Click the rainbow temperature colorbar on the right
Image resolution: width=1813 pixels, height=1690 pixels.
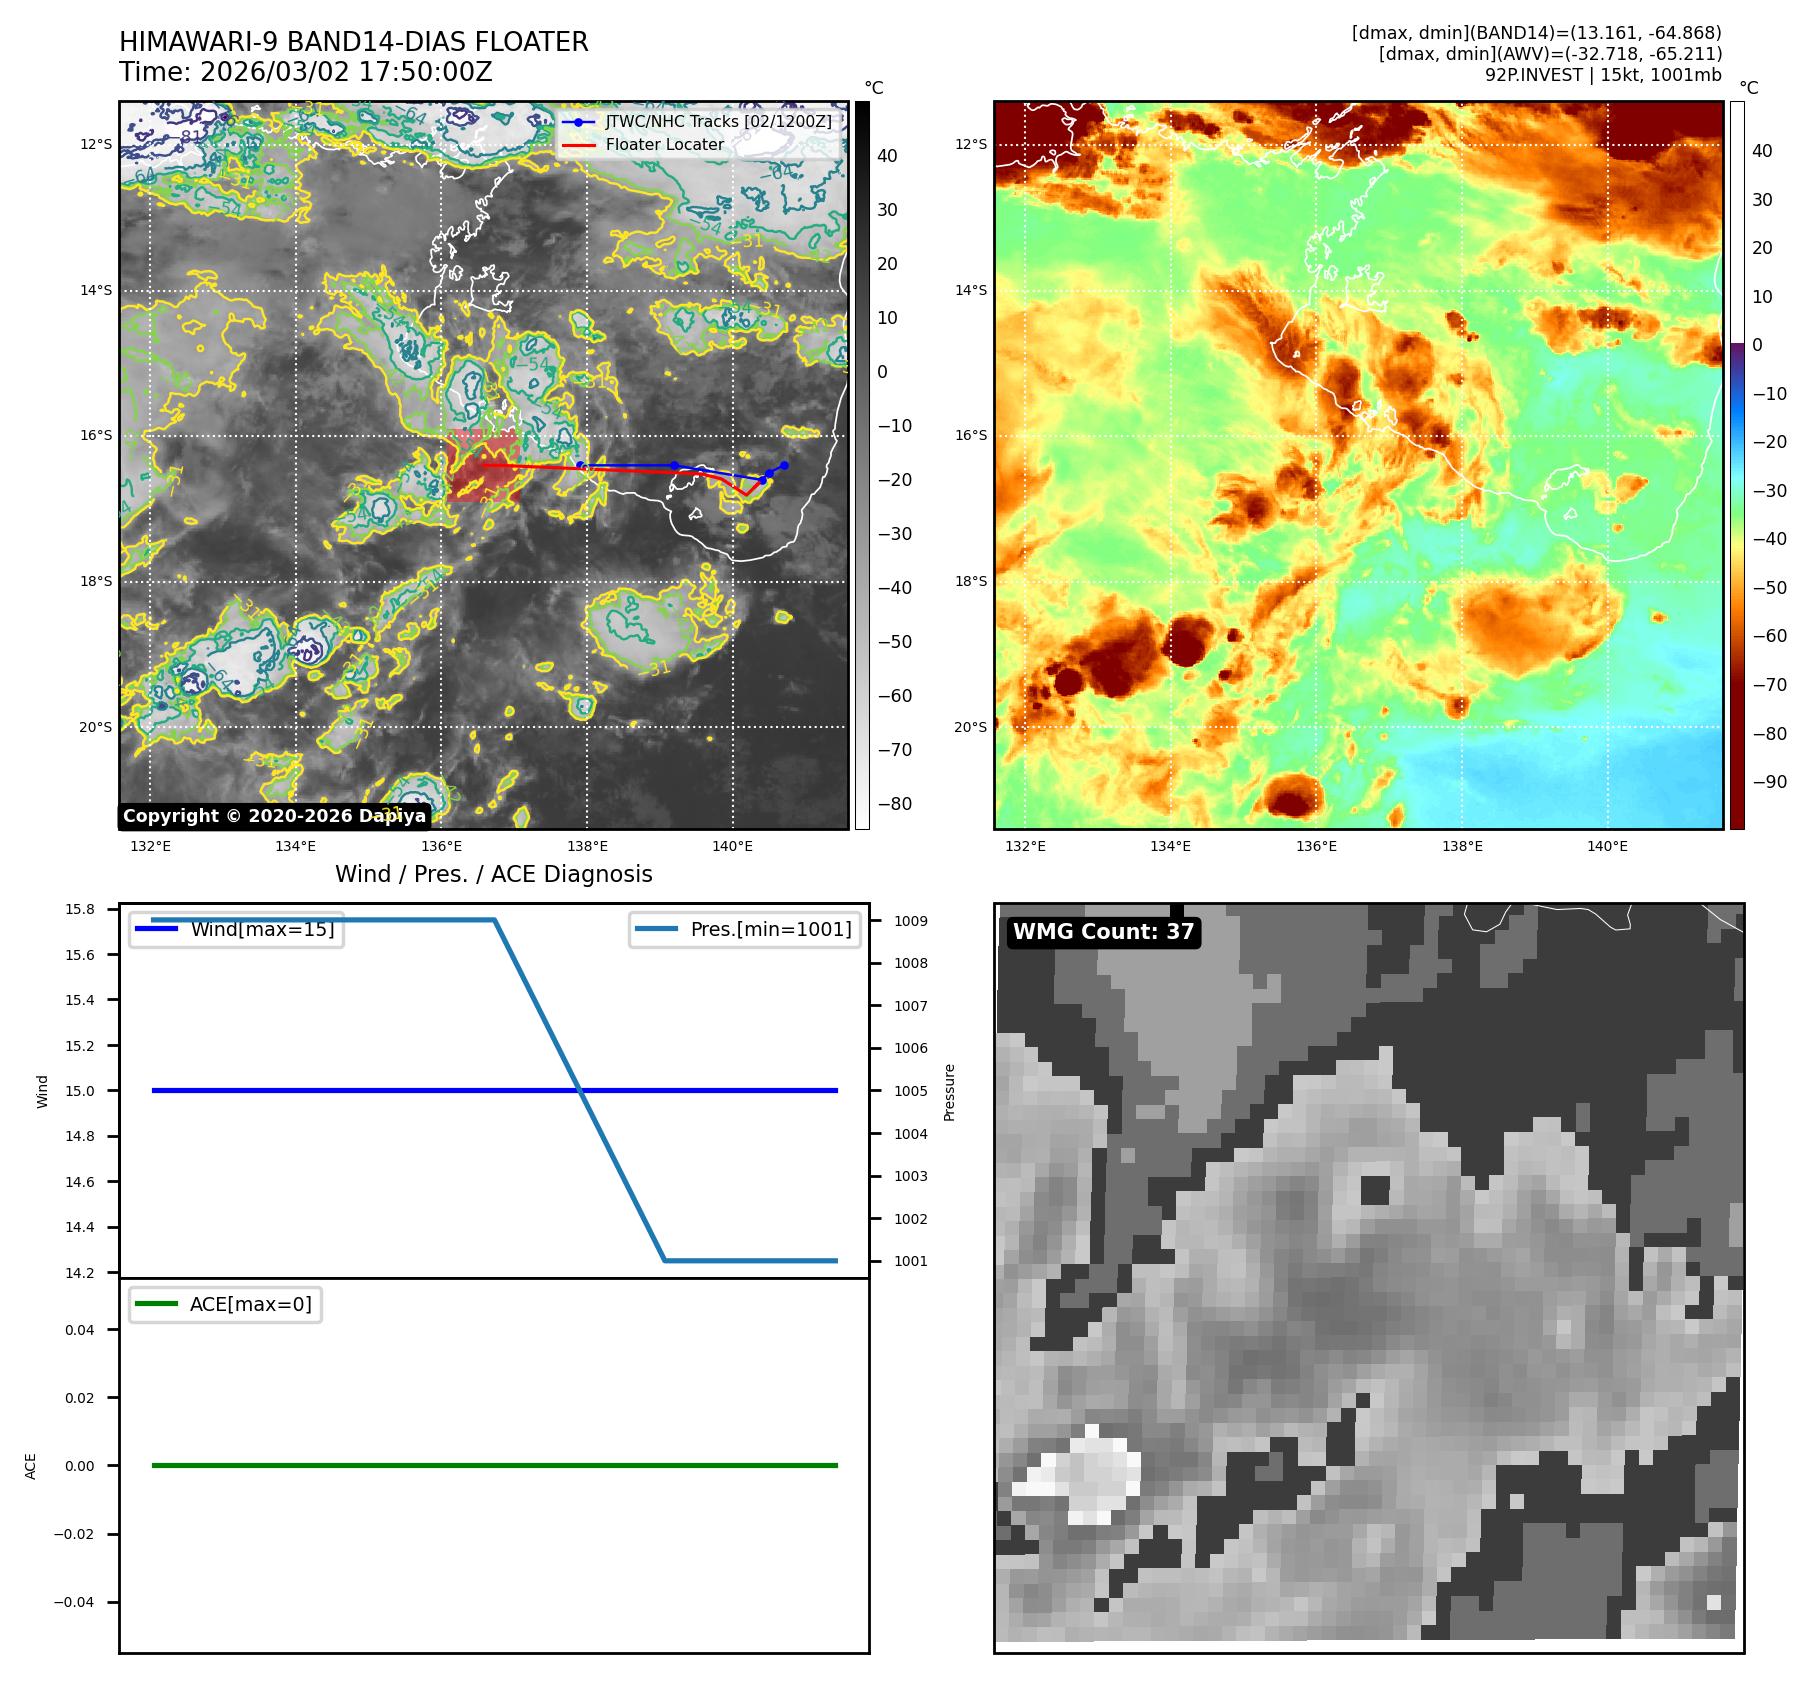[1737, 465]
